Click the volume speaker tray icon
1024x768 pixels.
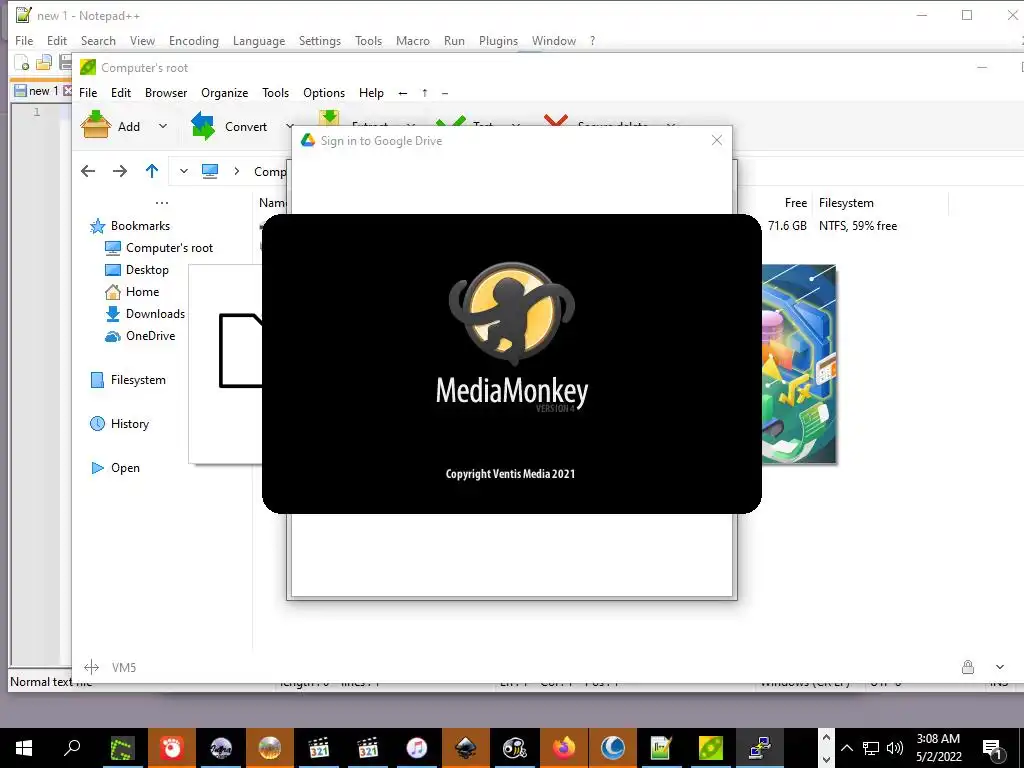(895, 748)
